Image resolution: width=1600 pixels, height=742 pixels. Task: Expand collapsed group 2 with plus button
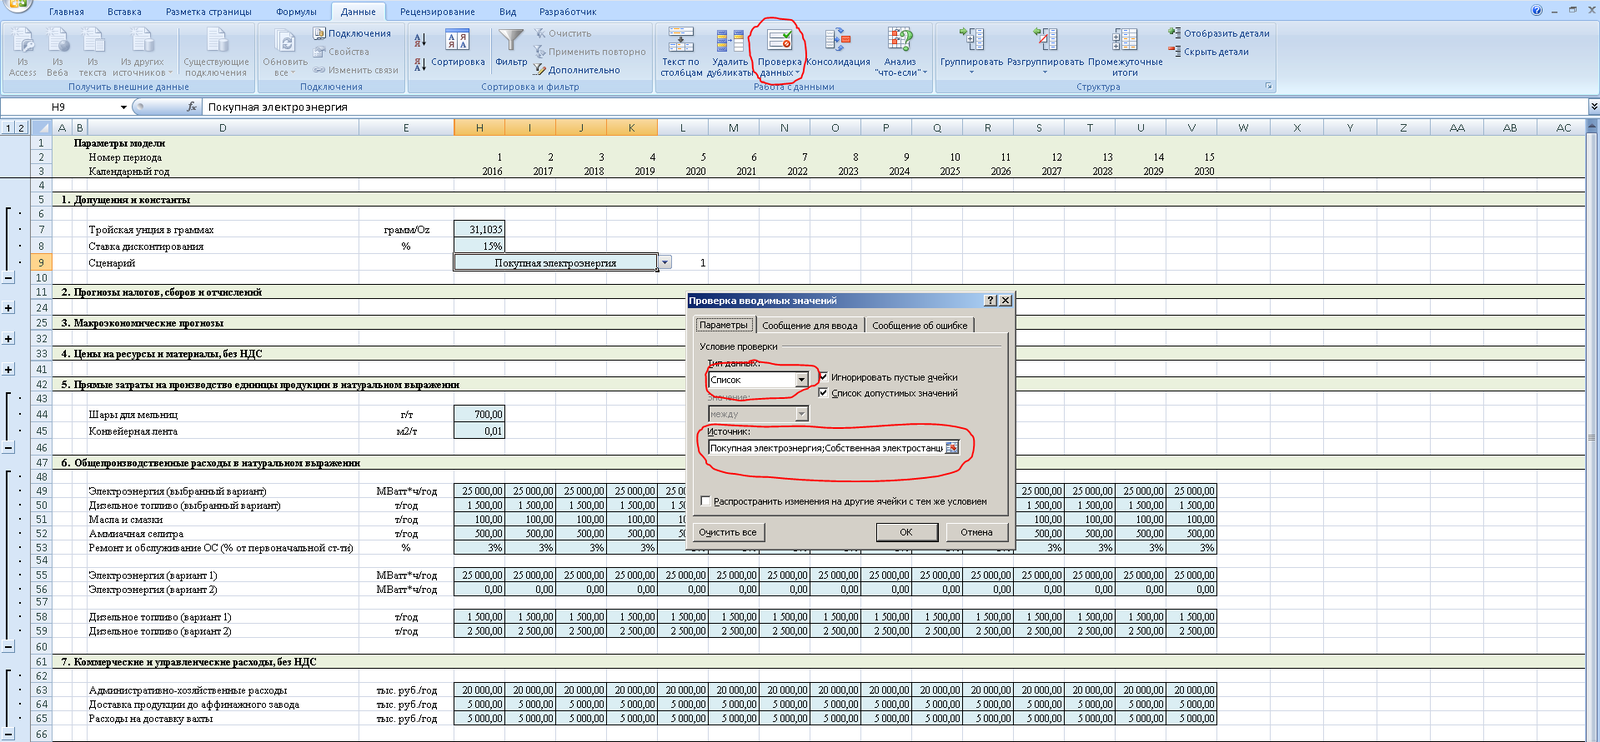coord(9,308)
